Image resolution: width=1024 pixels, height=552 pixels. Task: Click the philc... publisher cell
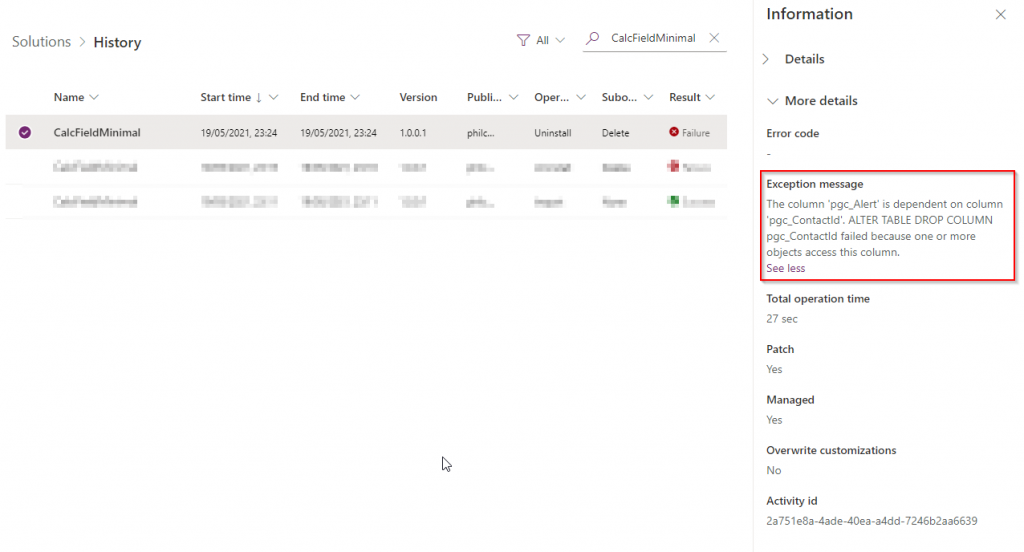point(481,133)
